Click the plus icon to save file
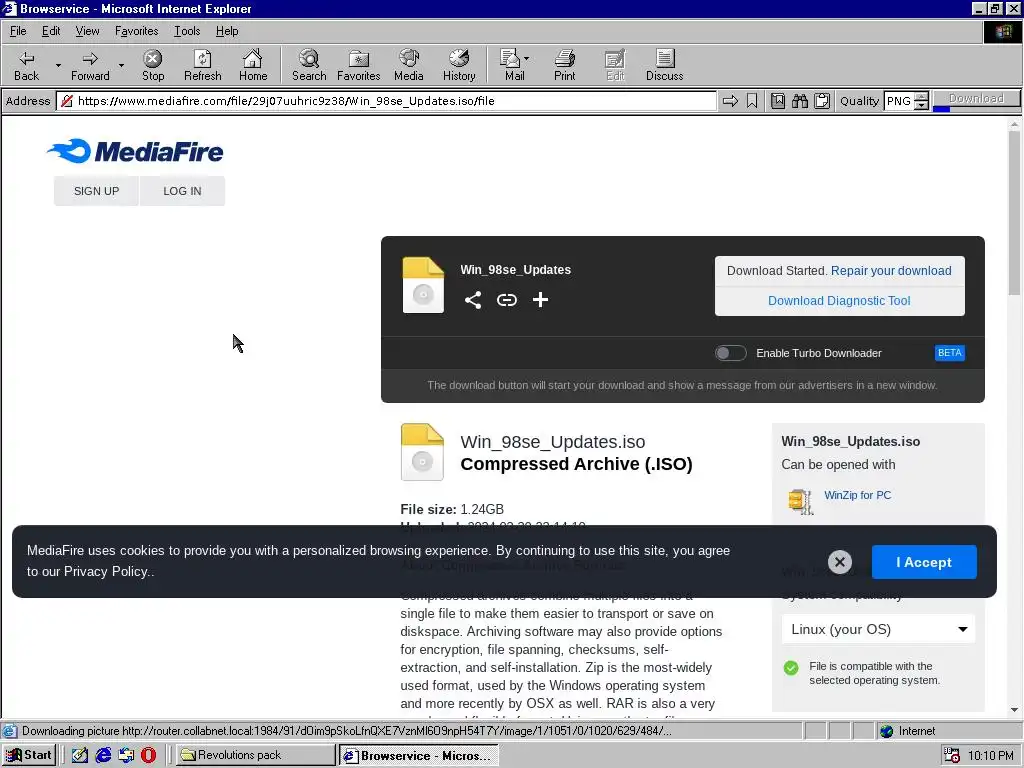Screen dimensions: 1024x768 click(540, 300)
